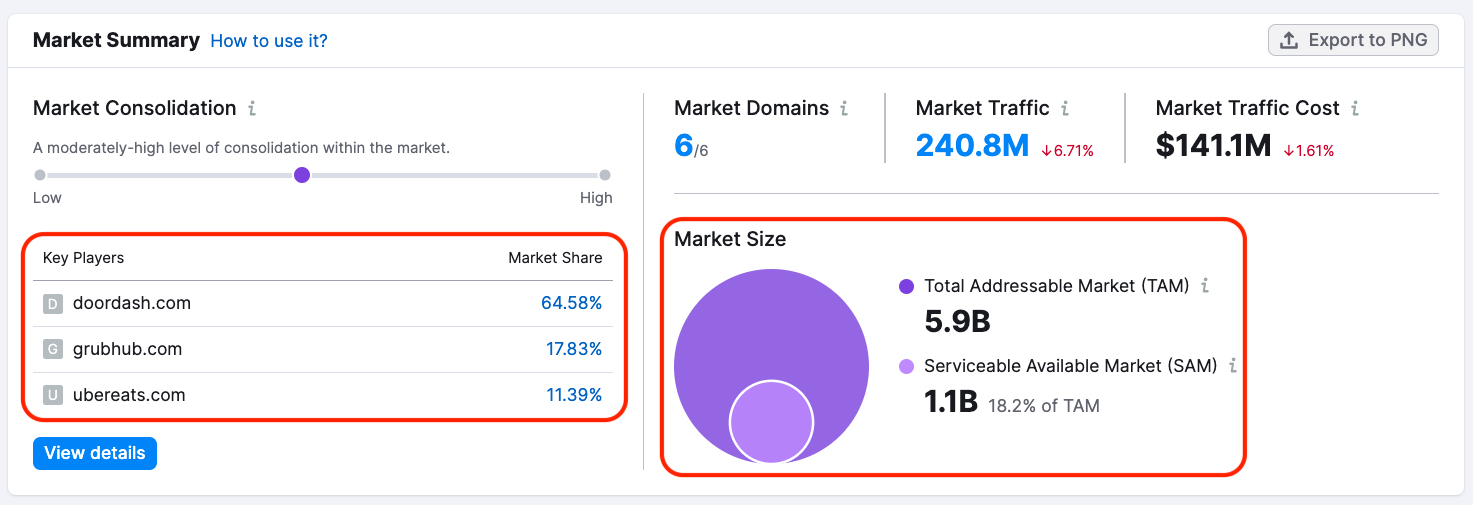Click the Market Traffic Cost value $141.1M
The height and width of the screenshot is (505, 1473).
click(x=1213, y=146)
